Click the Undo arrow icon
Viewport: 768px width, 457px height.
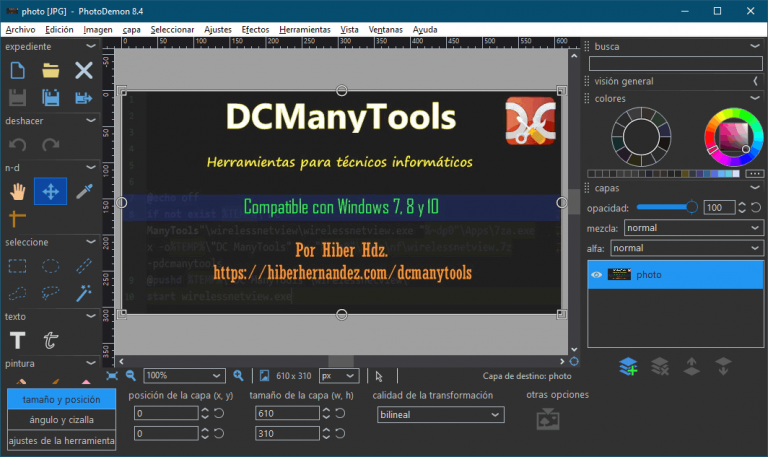(18, 144)
